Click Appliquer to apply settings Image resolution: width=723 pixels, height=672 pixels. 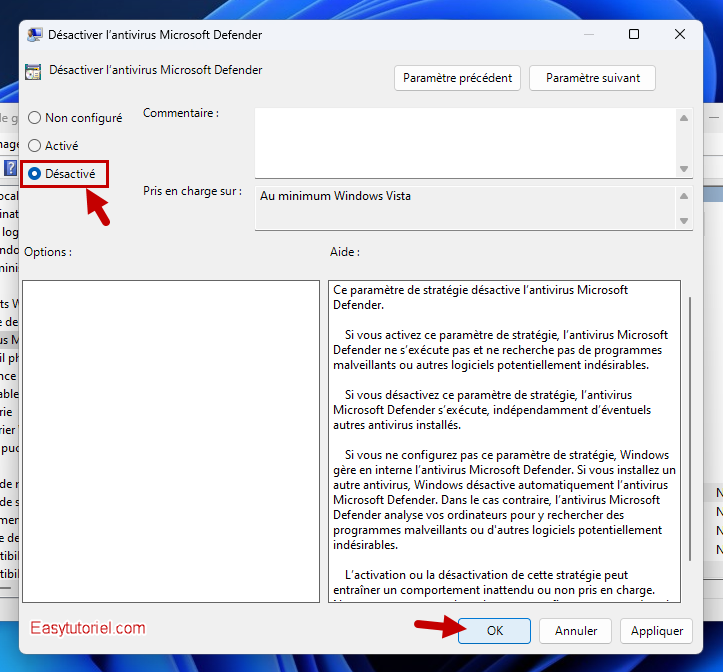(x=656, y=630)
